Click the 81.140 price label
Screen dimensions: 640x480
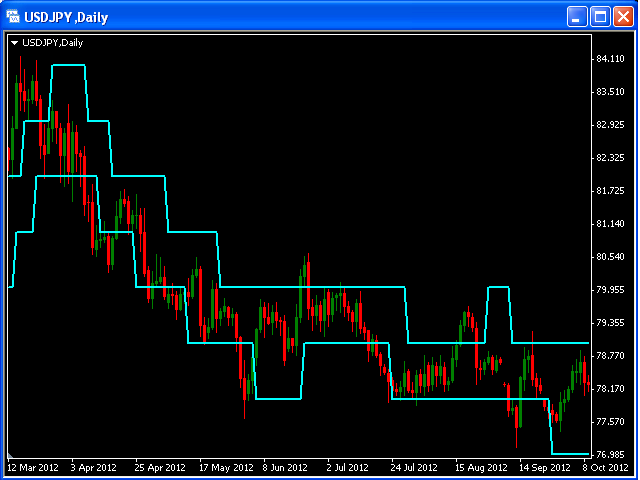click(x=610, y=224)
